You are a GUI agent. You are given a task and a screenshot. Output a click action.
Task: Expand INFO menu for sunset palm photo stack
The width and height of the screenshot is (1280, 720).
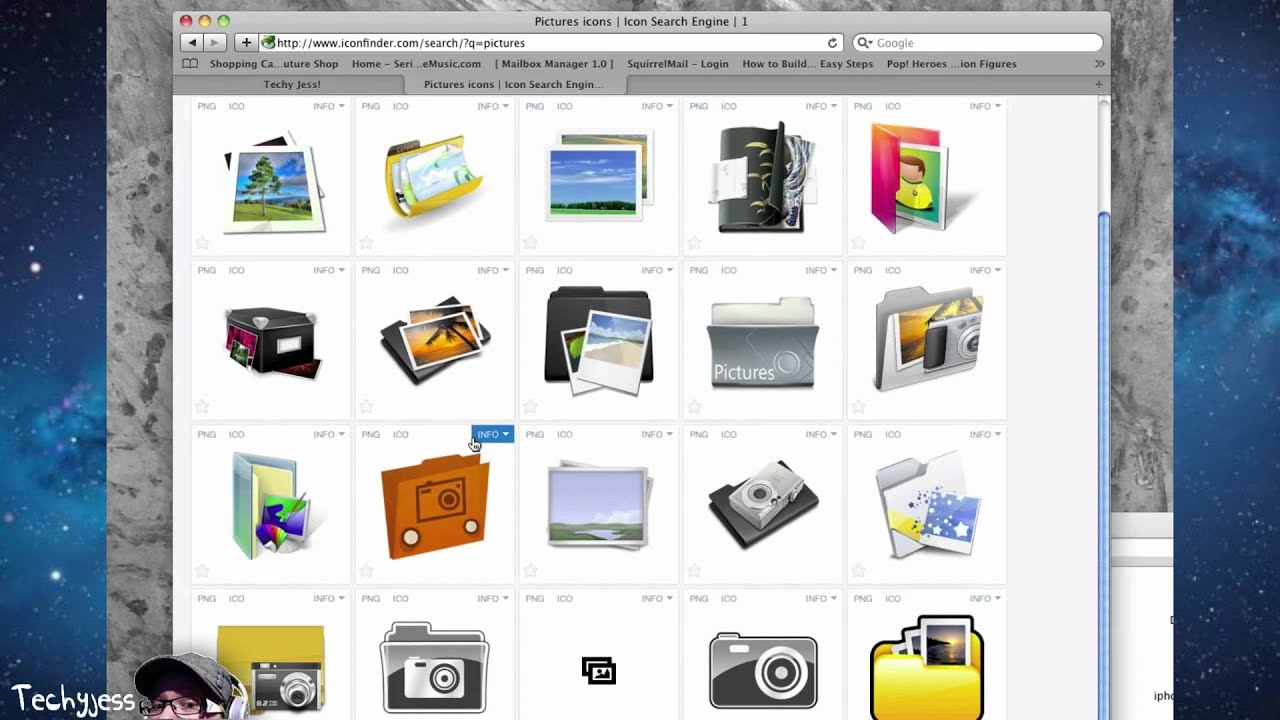click(493, 270)
